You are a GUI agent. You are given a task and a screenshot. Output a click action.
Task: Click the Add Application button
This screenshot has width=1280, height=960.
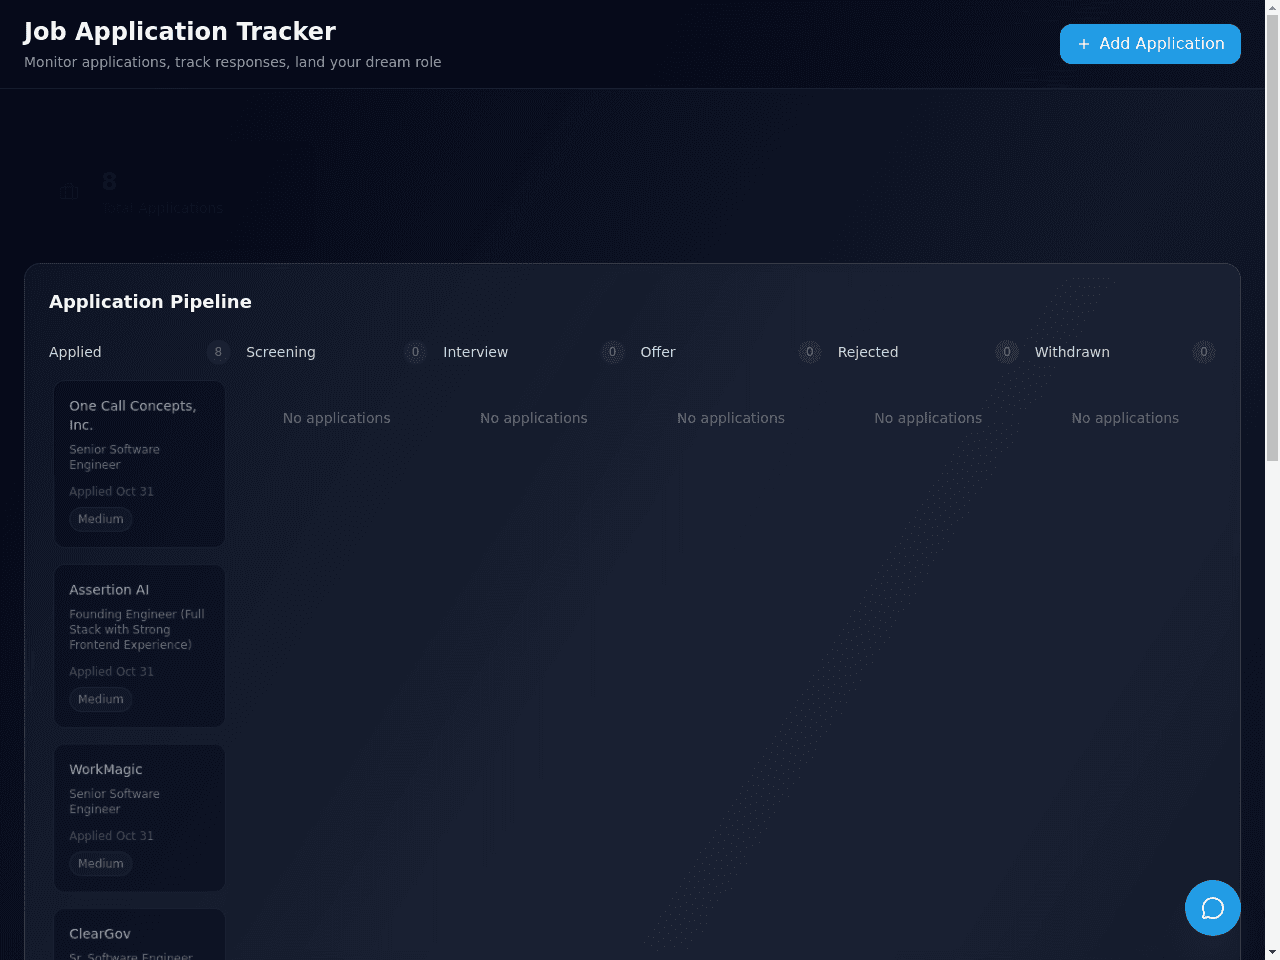(1150, 44)
